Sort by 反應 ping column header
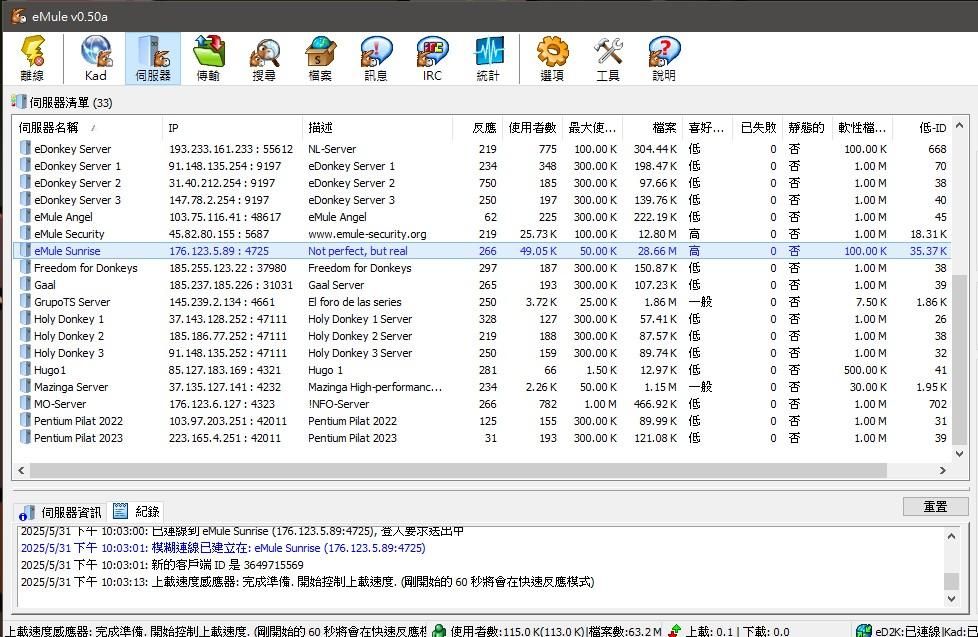The height and width of the screenshot is (637, 978). [x=478, y=128]
